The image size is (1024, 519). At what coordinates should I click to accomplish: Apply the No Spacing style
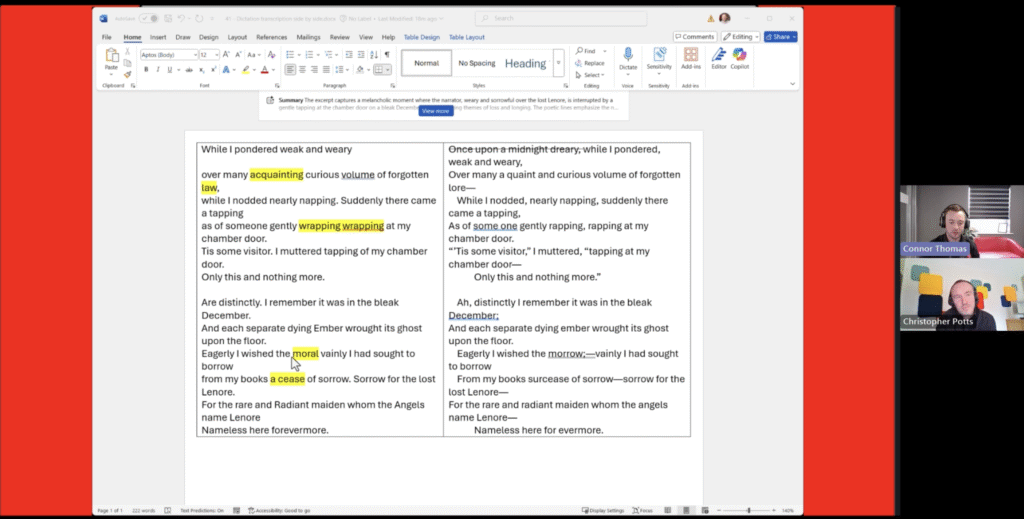click(x=477, y=63)
